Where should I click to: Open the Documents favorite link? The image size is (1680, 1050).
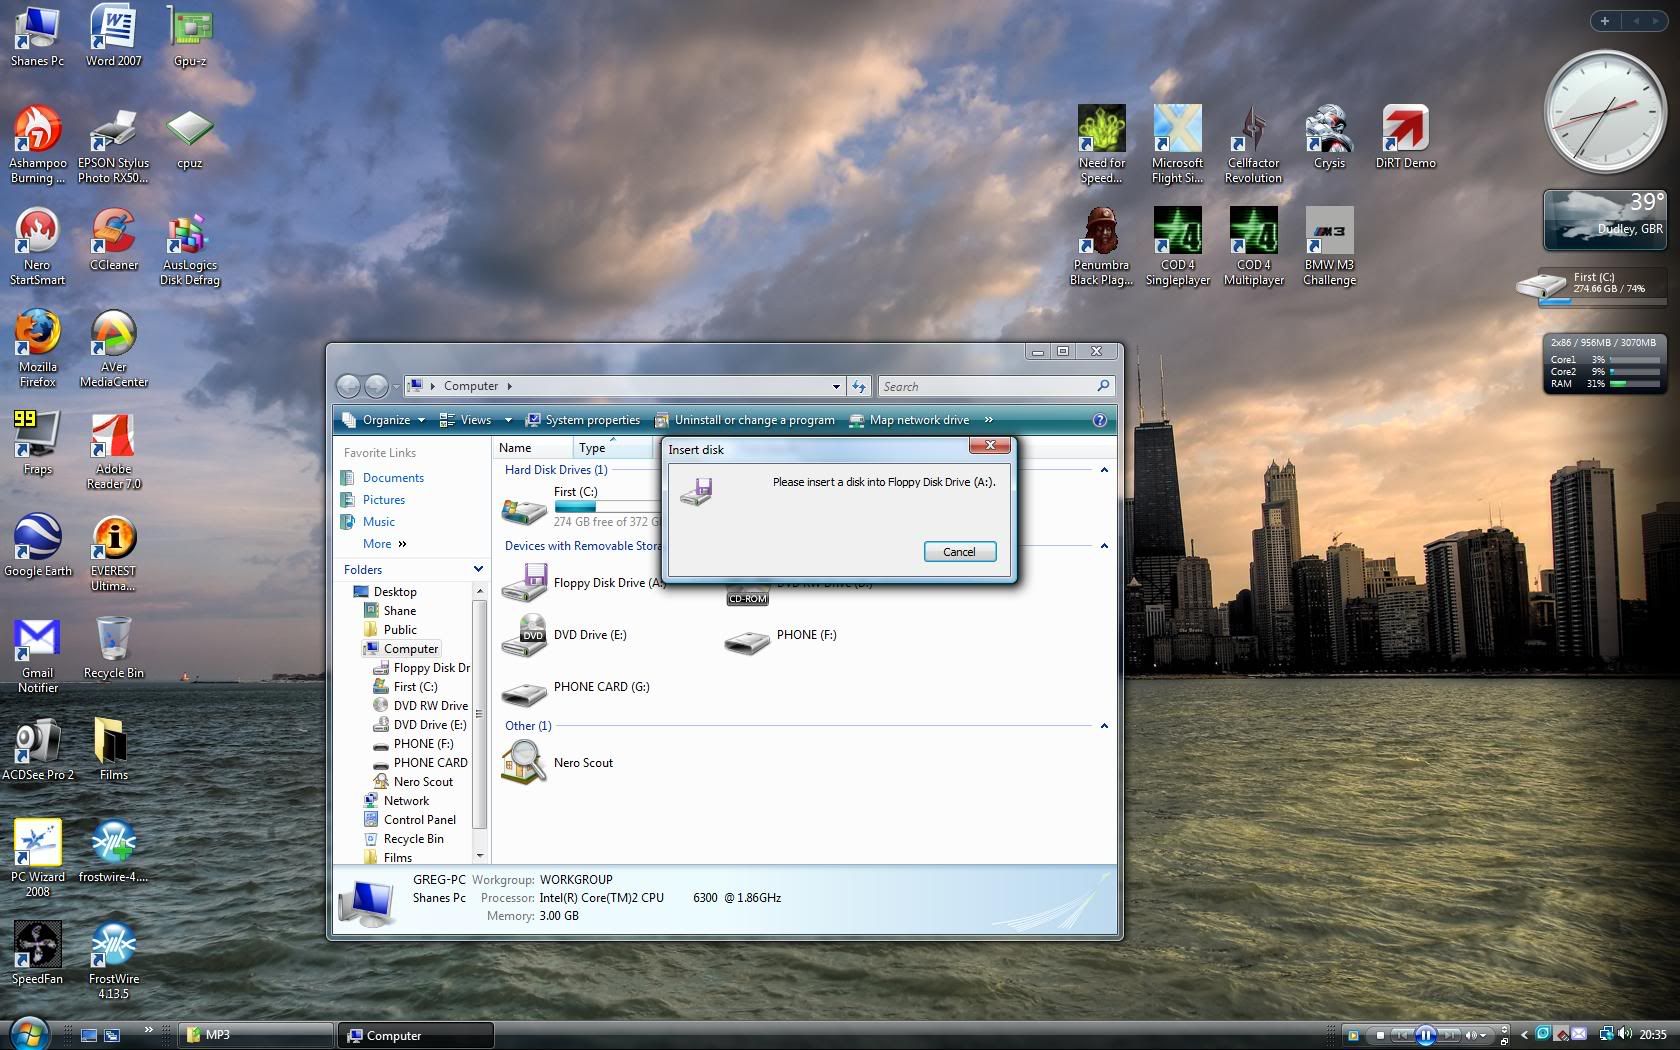[393, 478]
